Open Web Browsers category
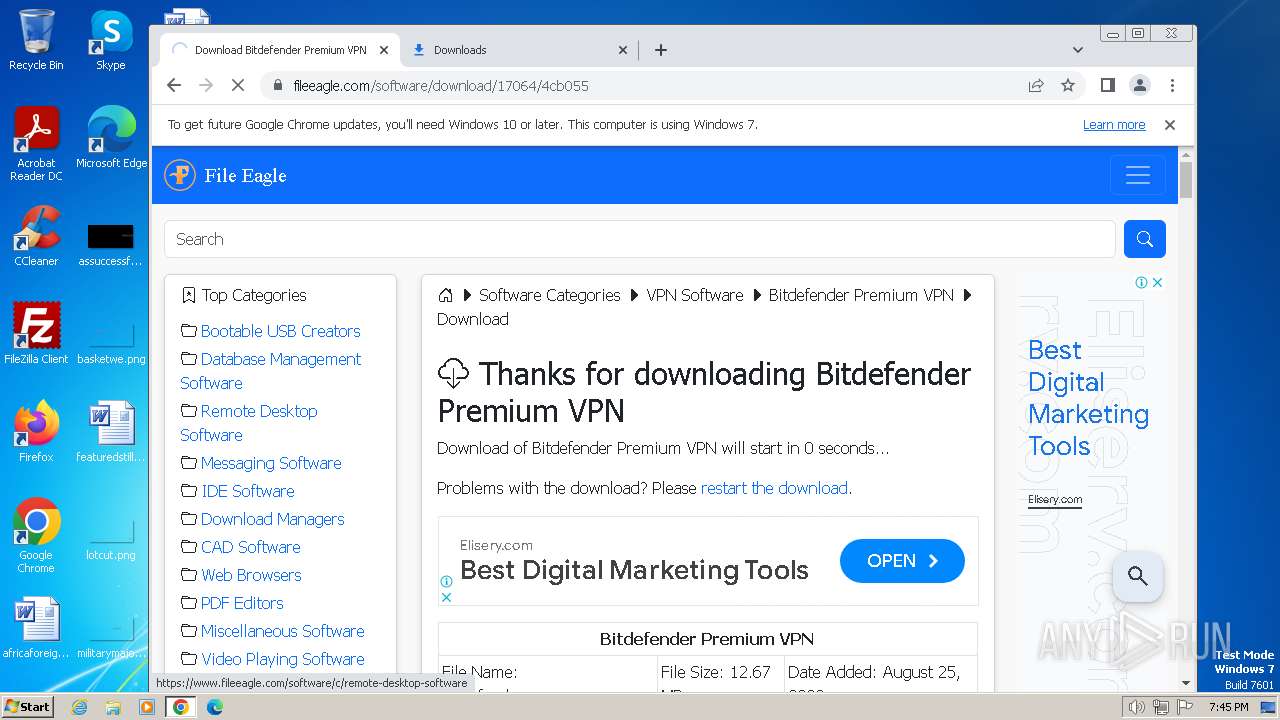 (251, 575)
